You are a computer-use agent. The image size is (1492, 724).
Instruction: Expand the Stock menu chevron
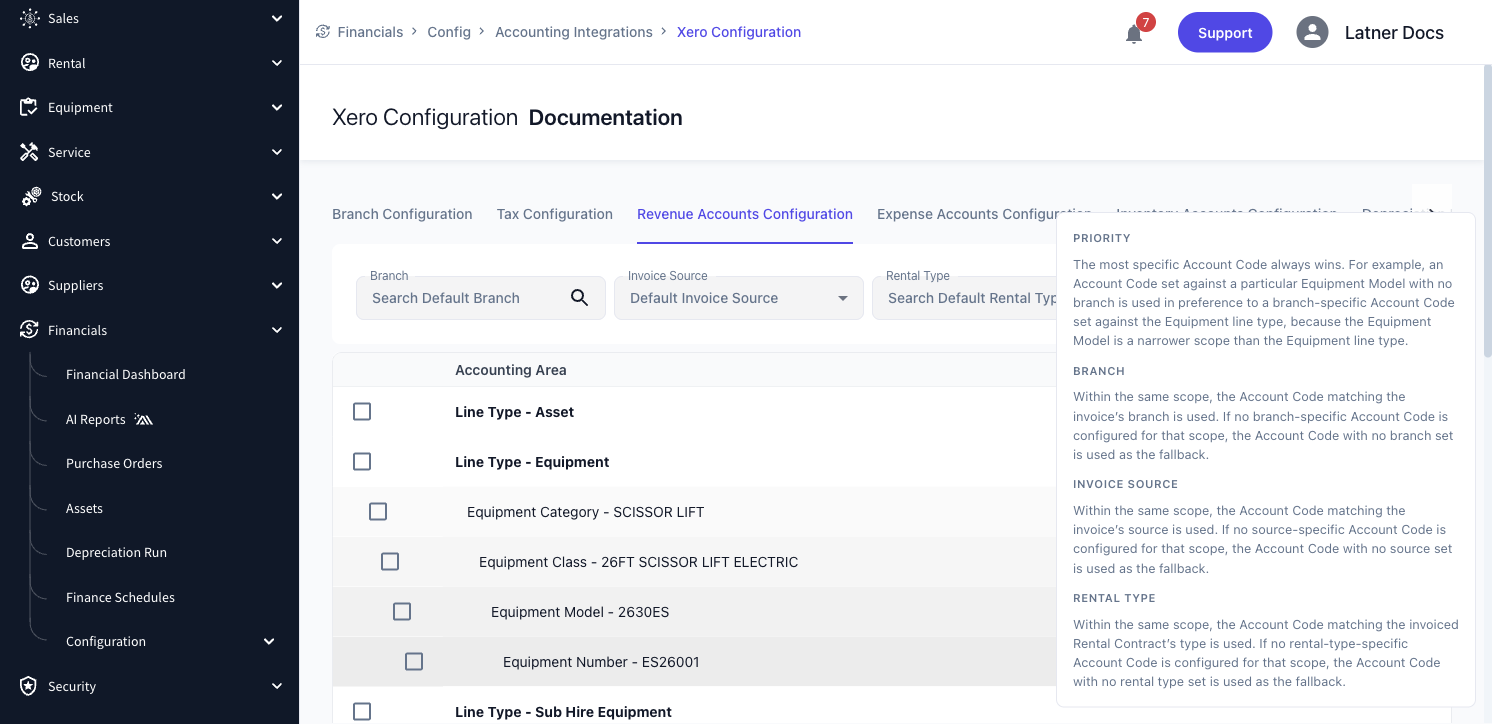(277, 196)
